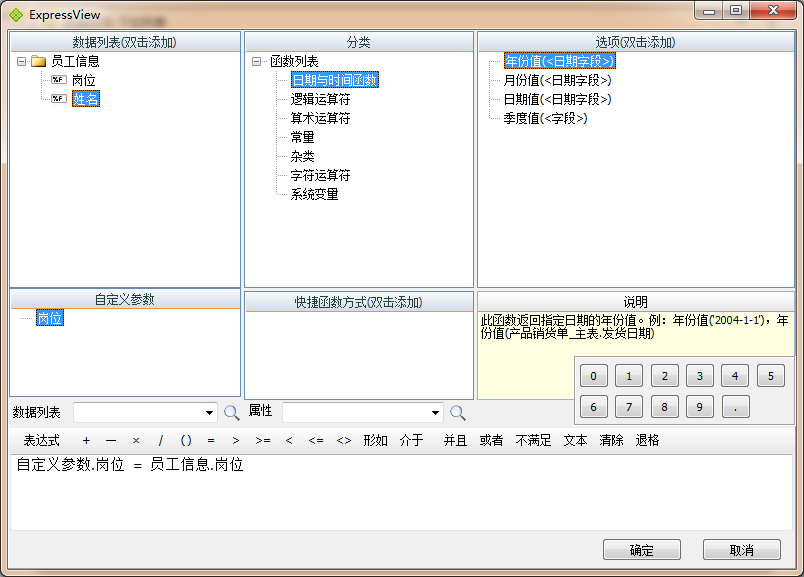This screenshot has height=577, width=804.
Task: Select 岗位 in 自定义参数 panel
Action: pyautogui.click(x=50, y=318)
